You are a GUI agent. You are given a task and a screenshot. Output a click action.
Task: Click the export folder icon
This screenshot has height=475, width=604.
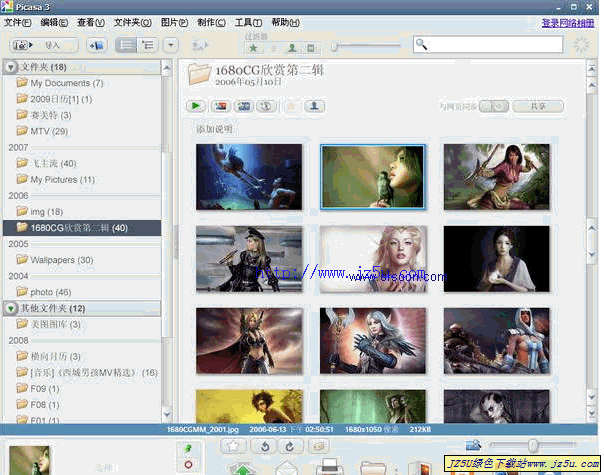[373, 468]
